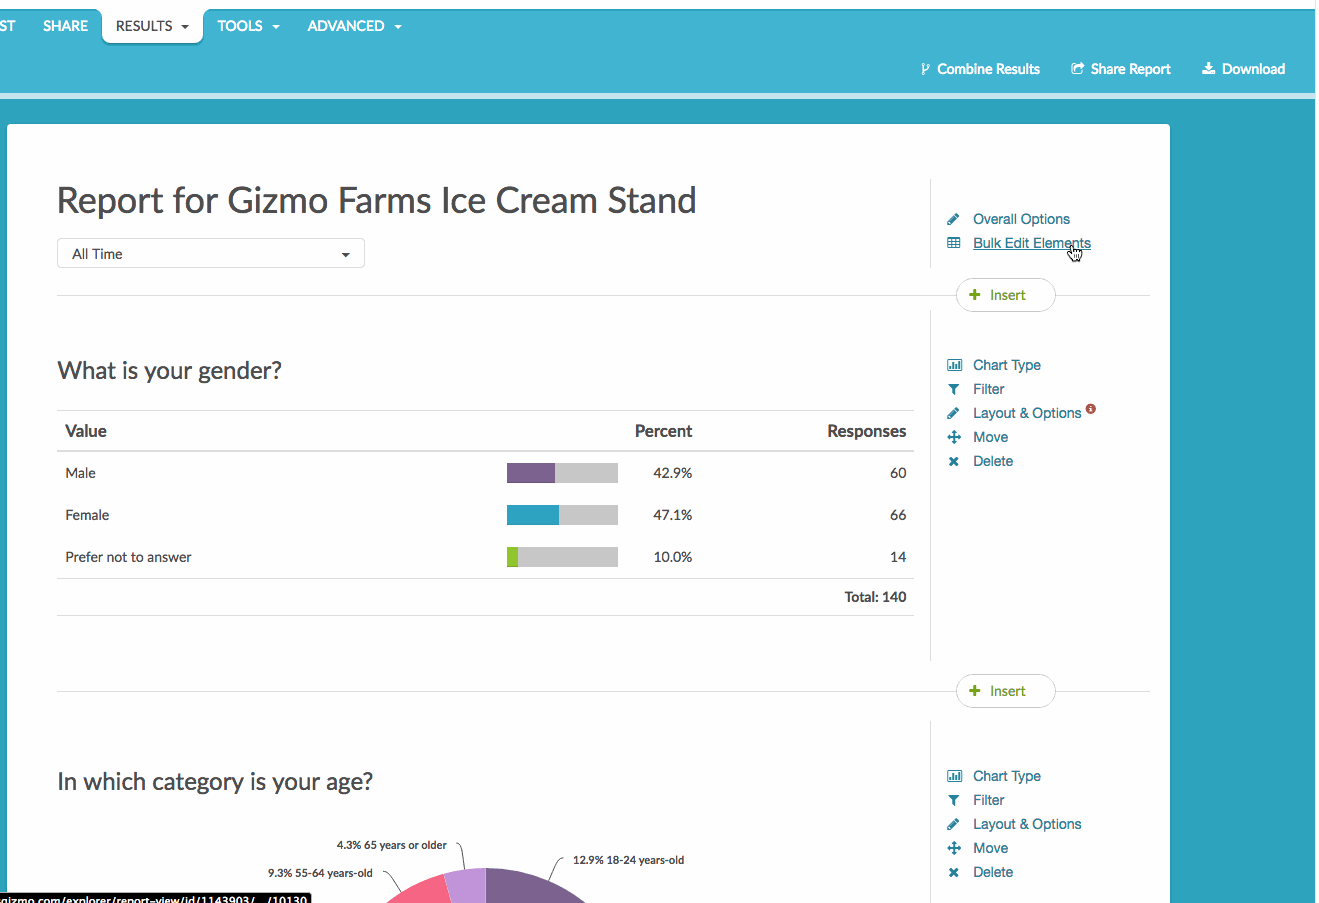Click the Prefer not to answer row label
This screenshot has height=903, width=1319.
128,557
